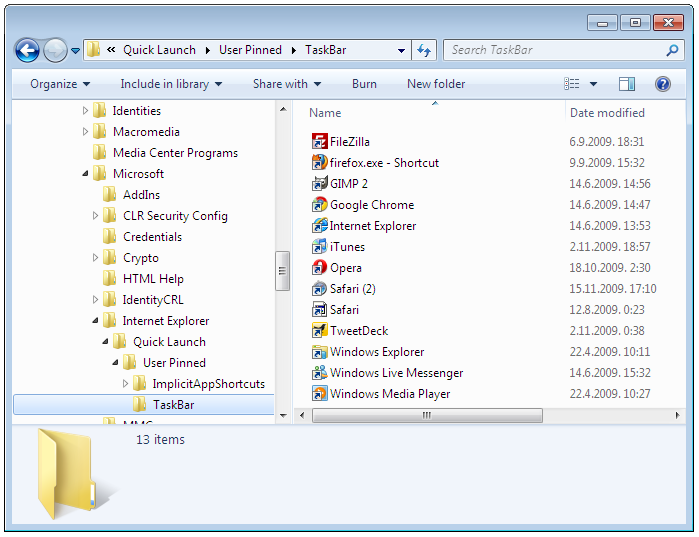The height and width of the screenshot is (537, 699).
Task: Select the GIMP 2 shortcut icon
Action: tap(319, 183)
